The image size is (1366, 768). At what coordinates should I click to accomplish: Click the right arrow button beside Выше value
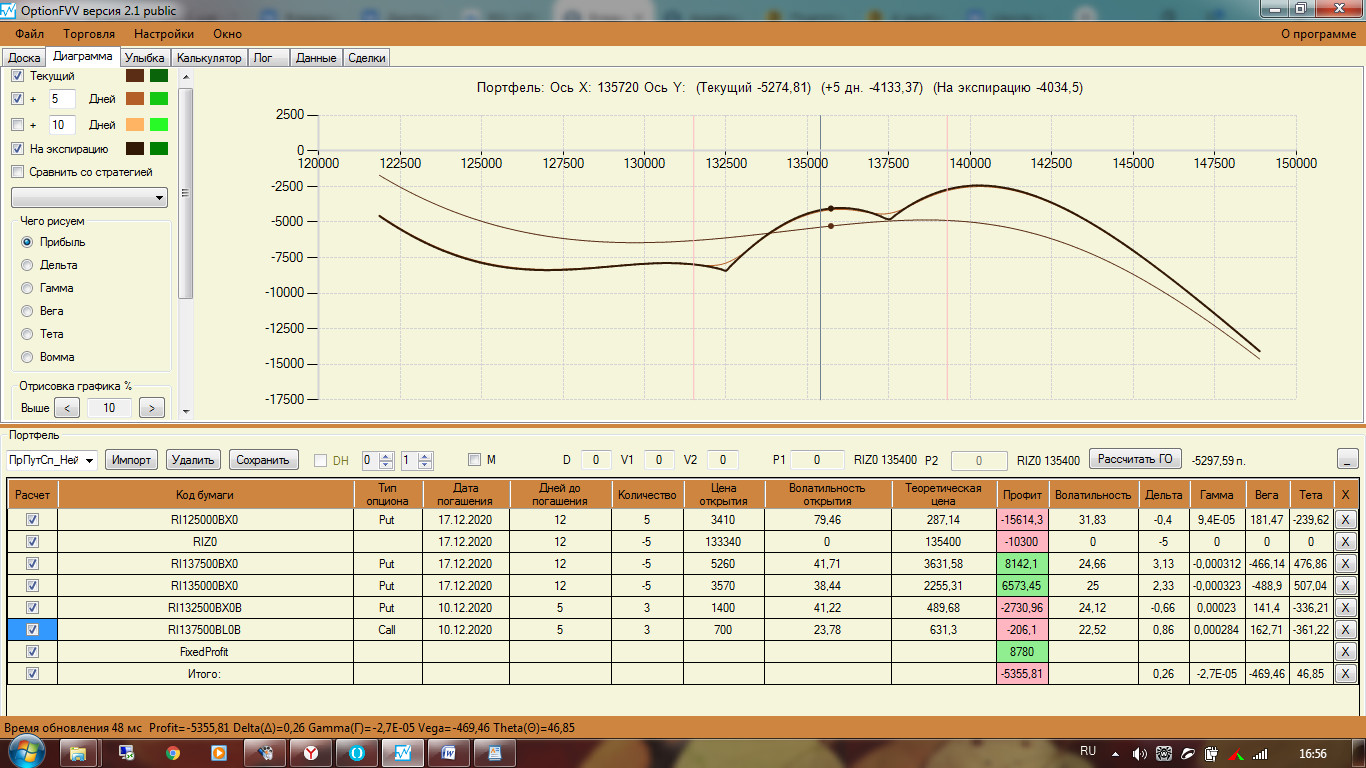[152, 408]
